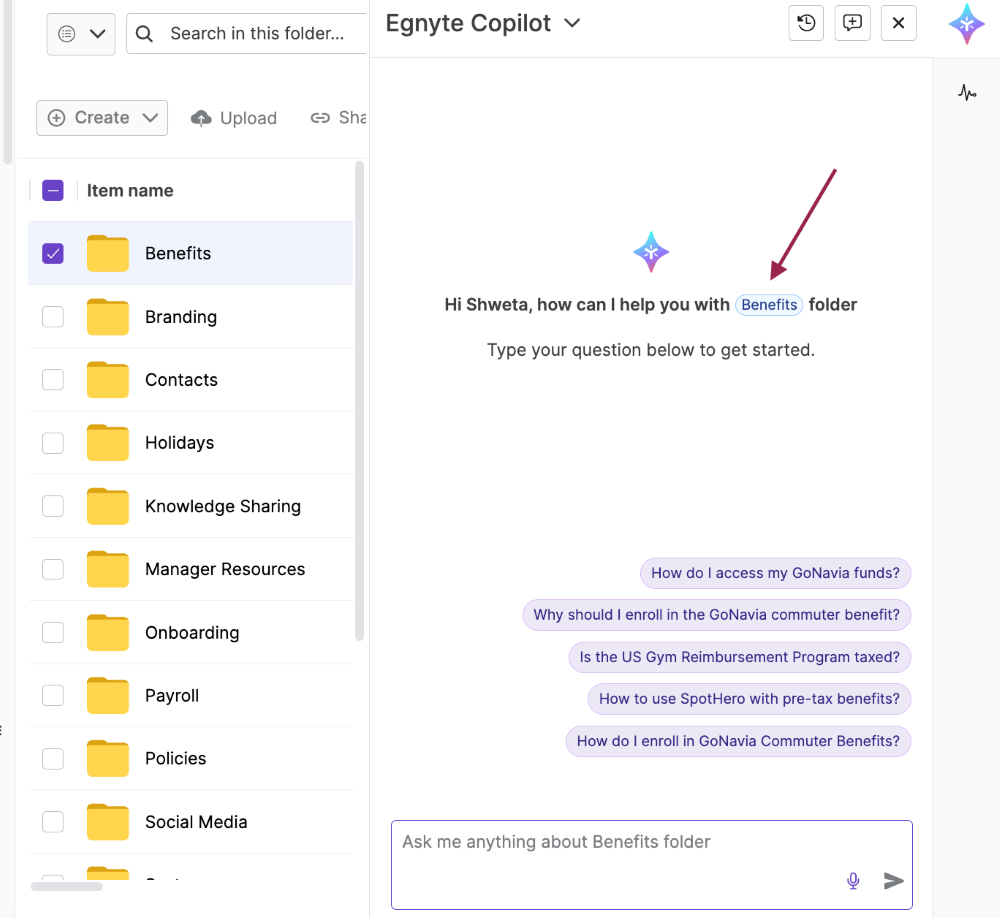Choose the SpotHero pre-tax benefits suggestion

(x=749, y=699)
